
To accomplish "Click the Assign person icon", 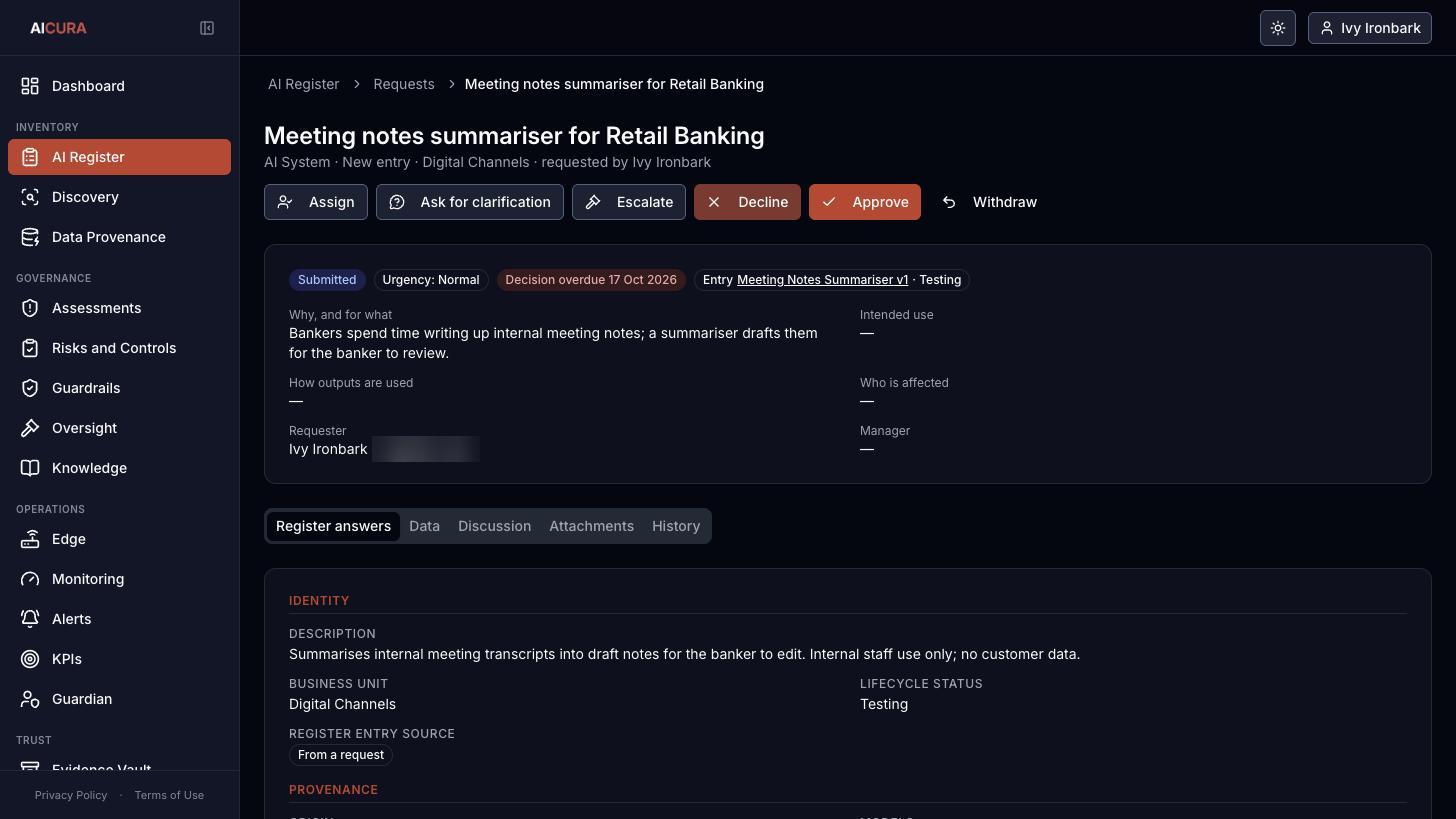I will [x=285, y=202].
